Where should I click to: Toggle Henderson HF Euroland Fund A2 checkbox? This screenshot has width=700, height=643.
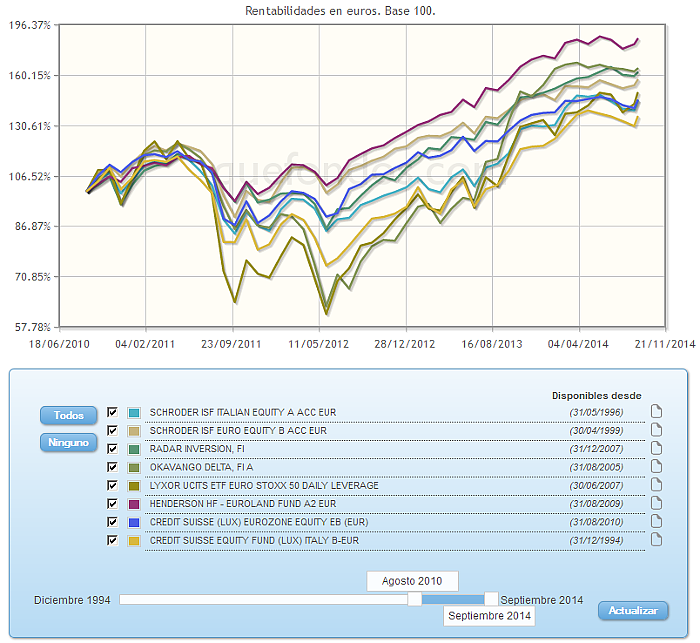point(112,504)
